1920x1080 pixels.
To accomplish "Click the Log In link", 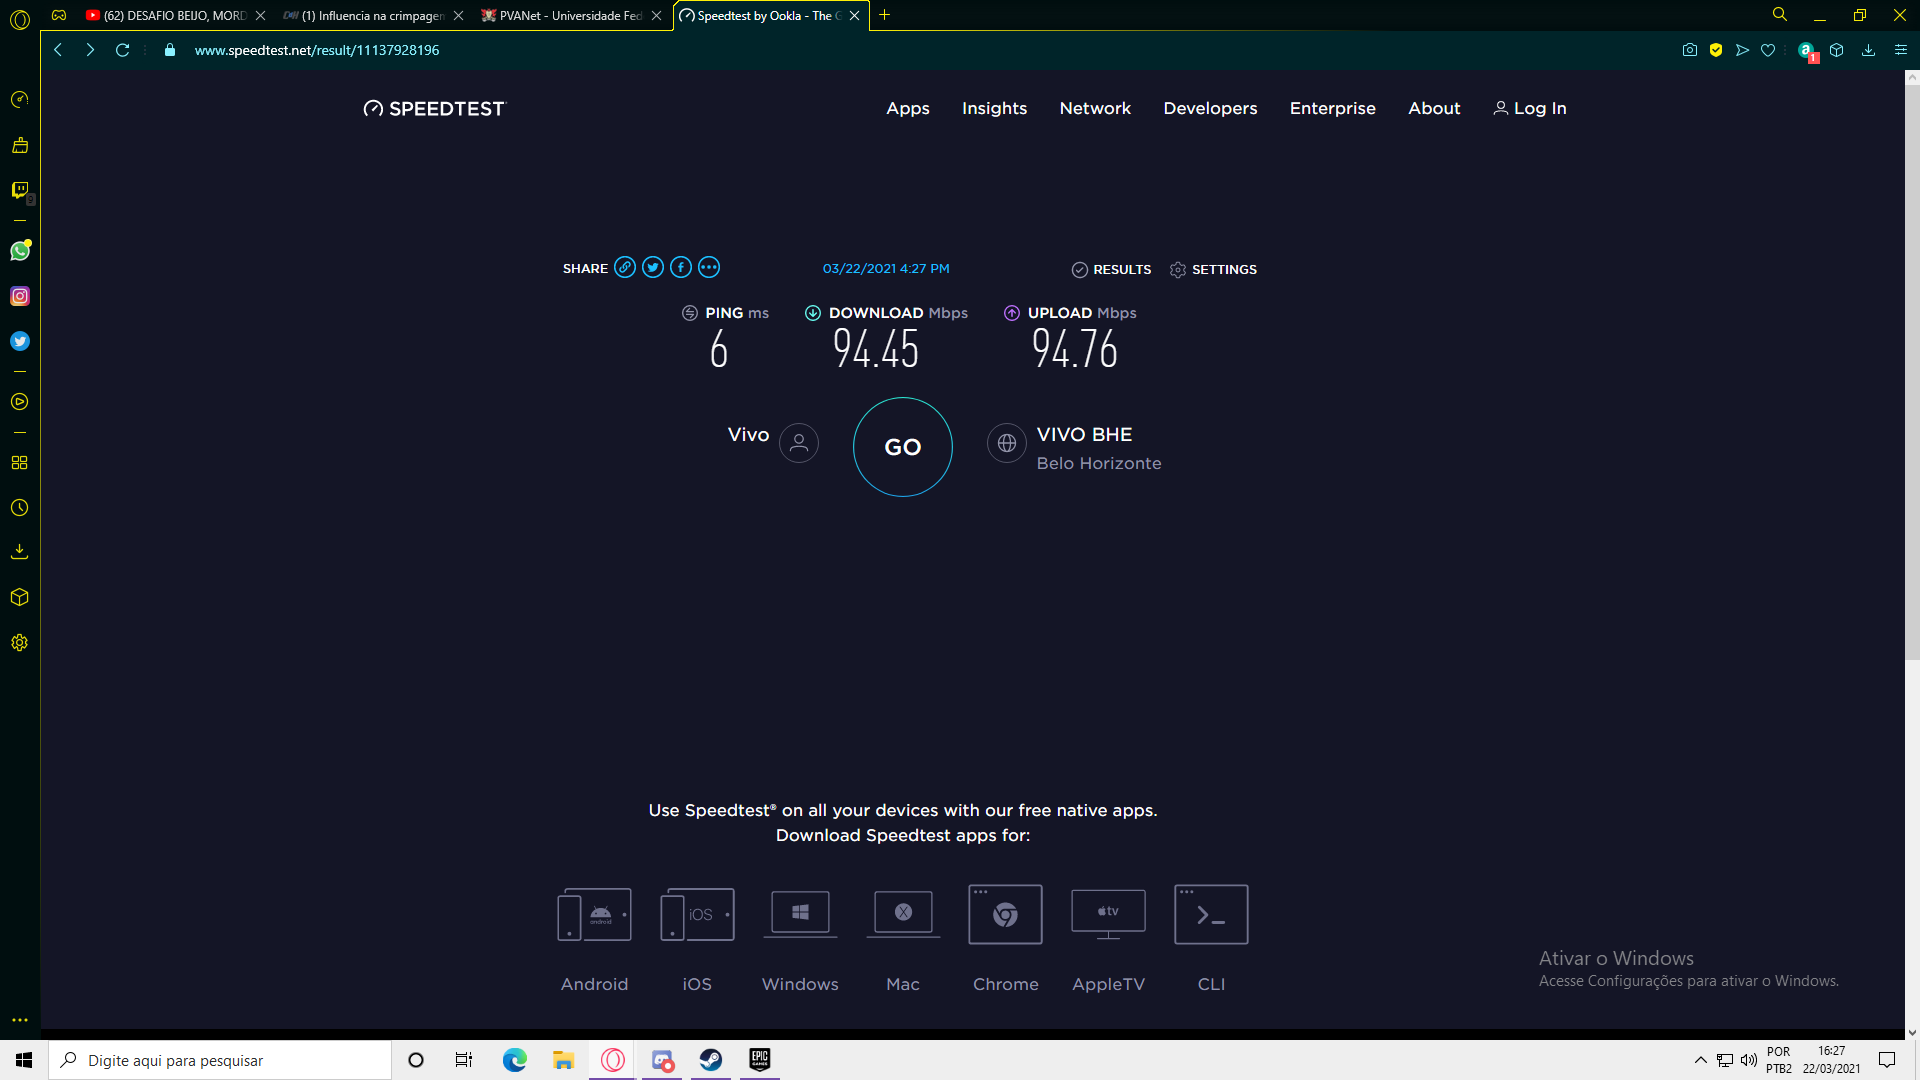I will 1530,108.
